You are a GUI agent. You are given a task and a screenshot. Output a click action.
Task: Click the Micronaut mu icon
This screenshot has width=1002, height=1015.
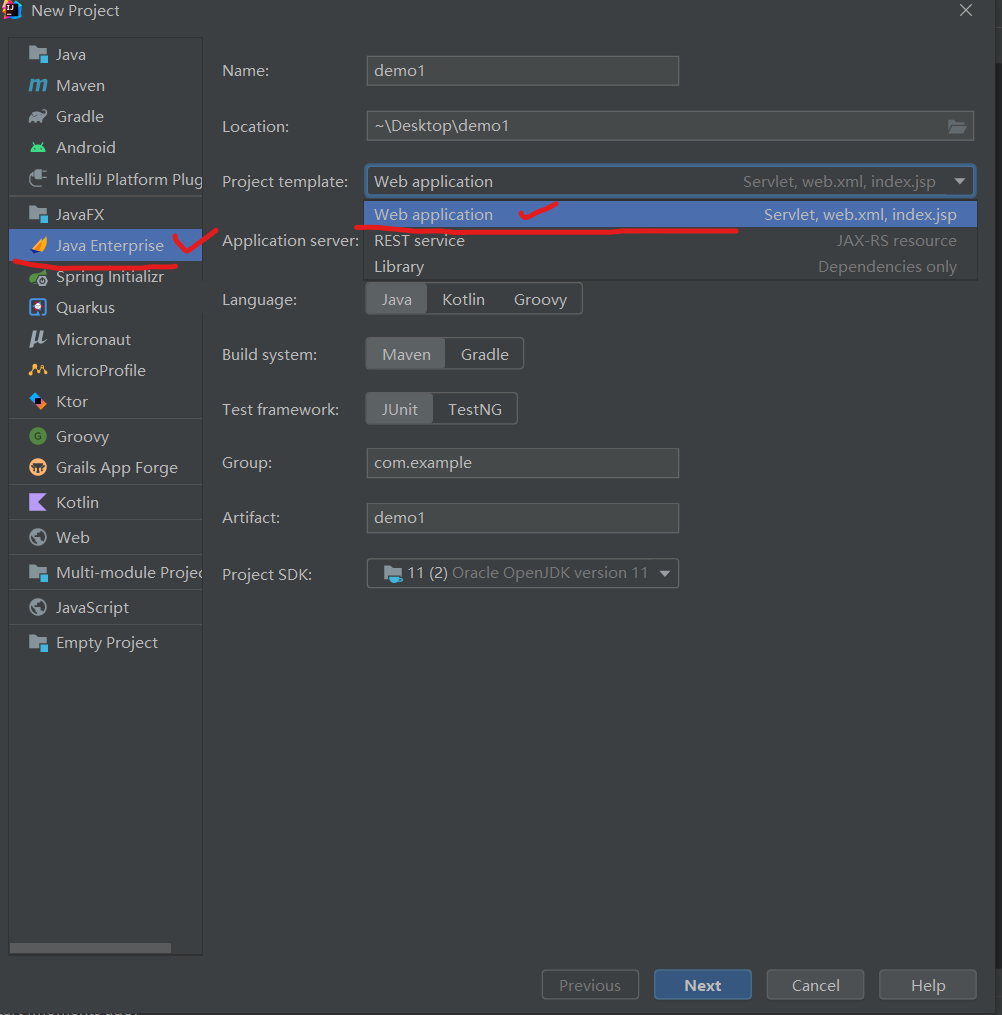pos(38,339)
